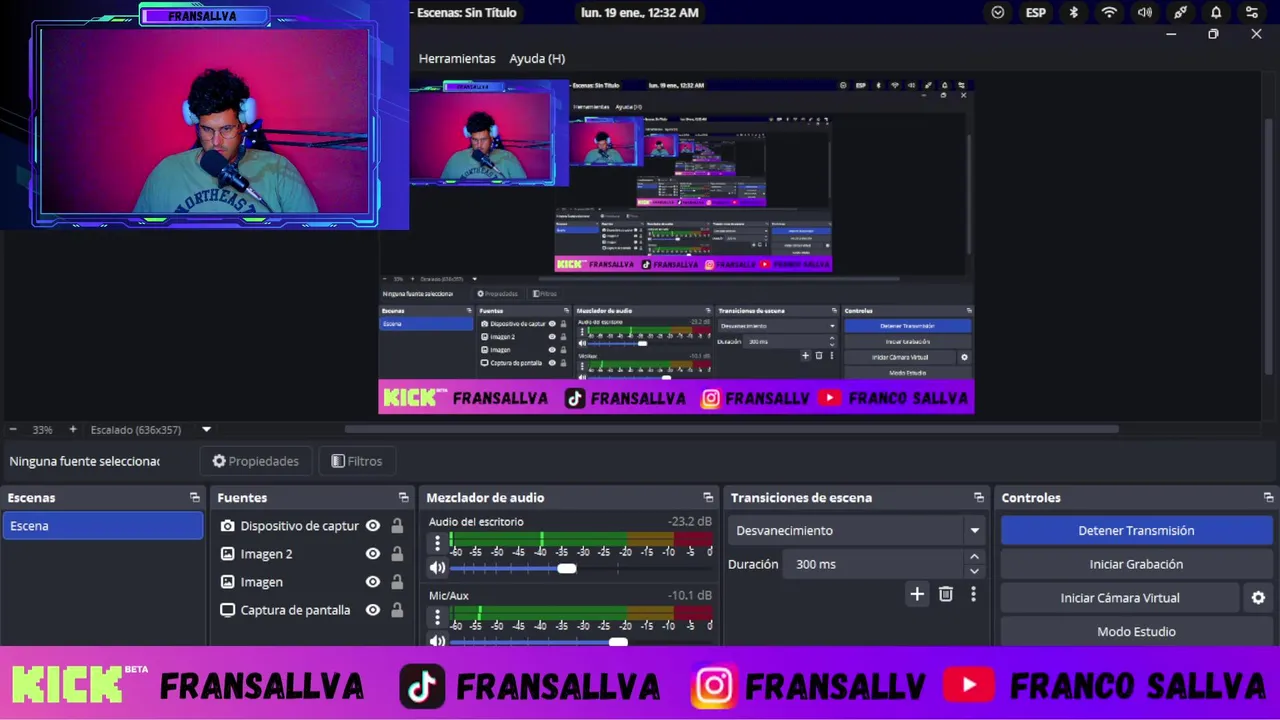Image resolution: width=1280 pixels, height=720 pixels.
Task: Open Bluetooth menu in system bar
Action: (1074, 13)
